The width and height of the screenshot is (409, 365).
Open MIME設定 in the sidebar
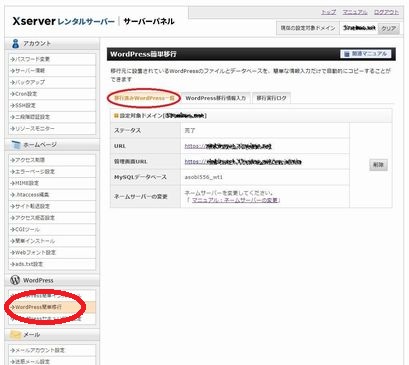pos(52,183)
